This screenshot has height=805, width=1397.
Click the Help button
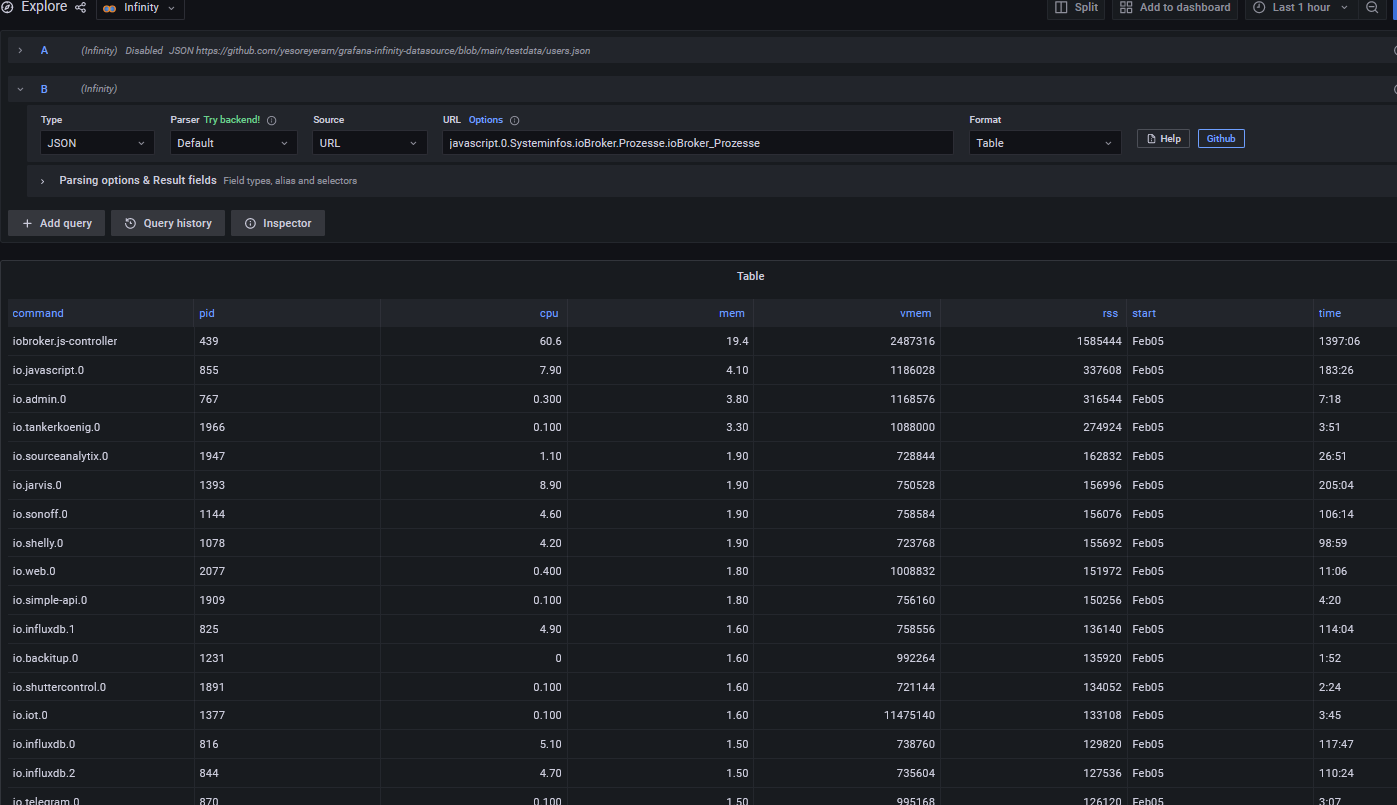pos(1163,139)
